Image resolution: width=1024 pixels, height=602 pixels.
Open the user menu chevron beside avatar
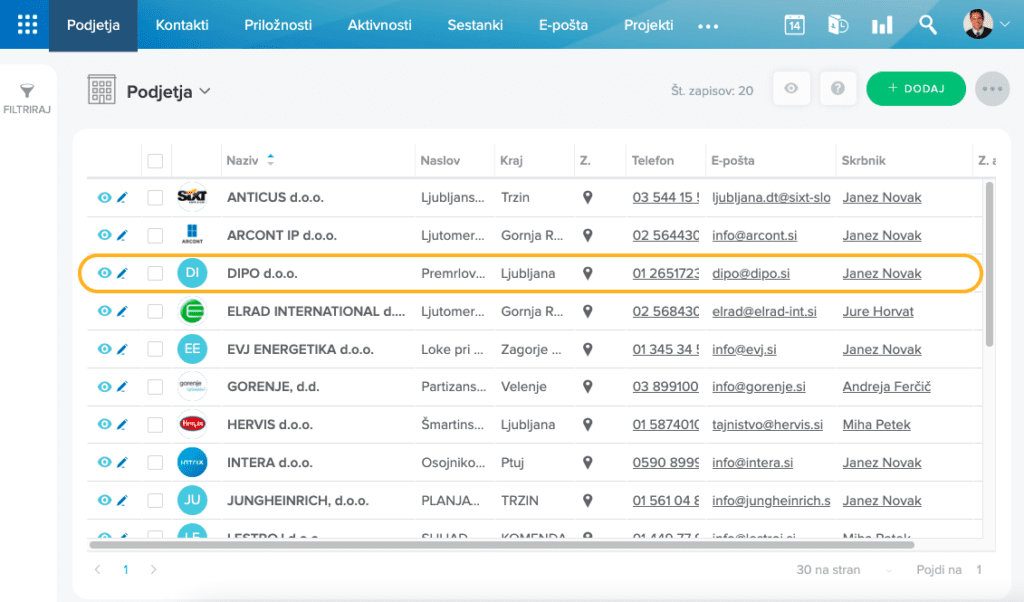[x=1006, y=24]
